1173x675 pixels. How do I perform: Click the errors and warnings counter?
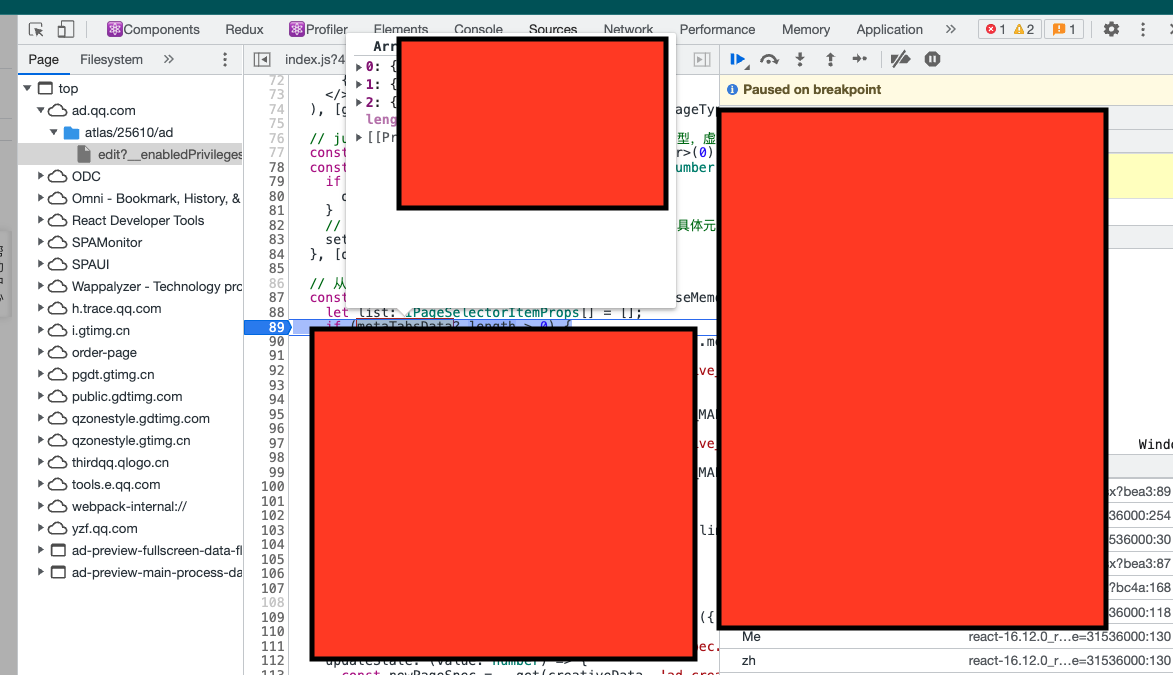1011,30
